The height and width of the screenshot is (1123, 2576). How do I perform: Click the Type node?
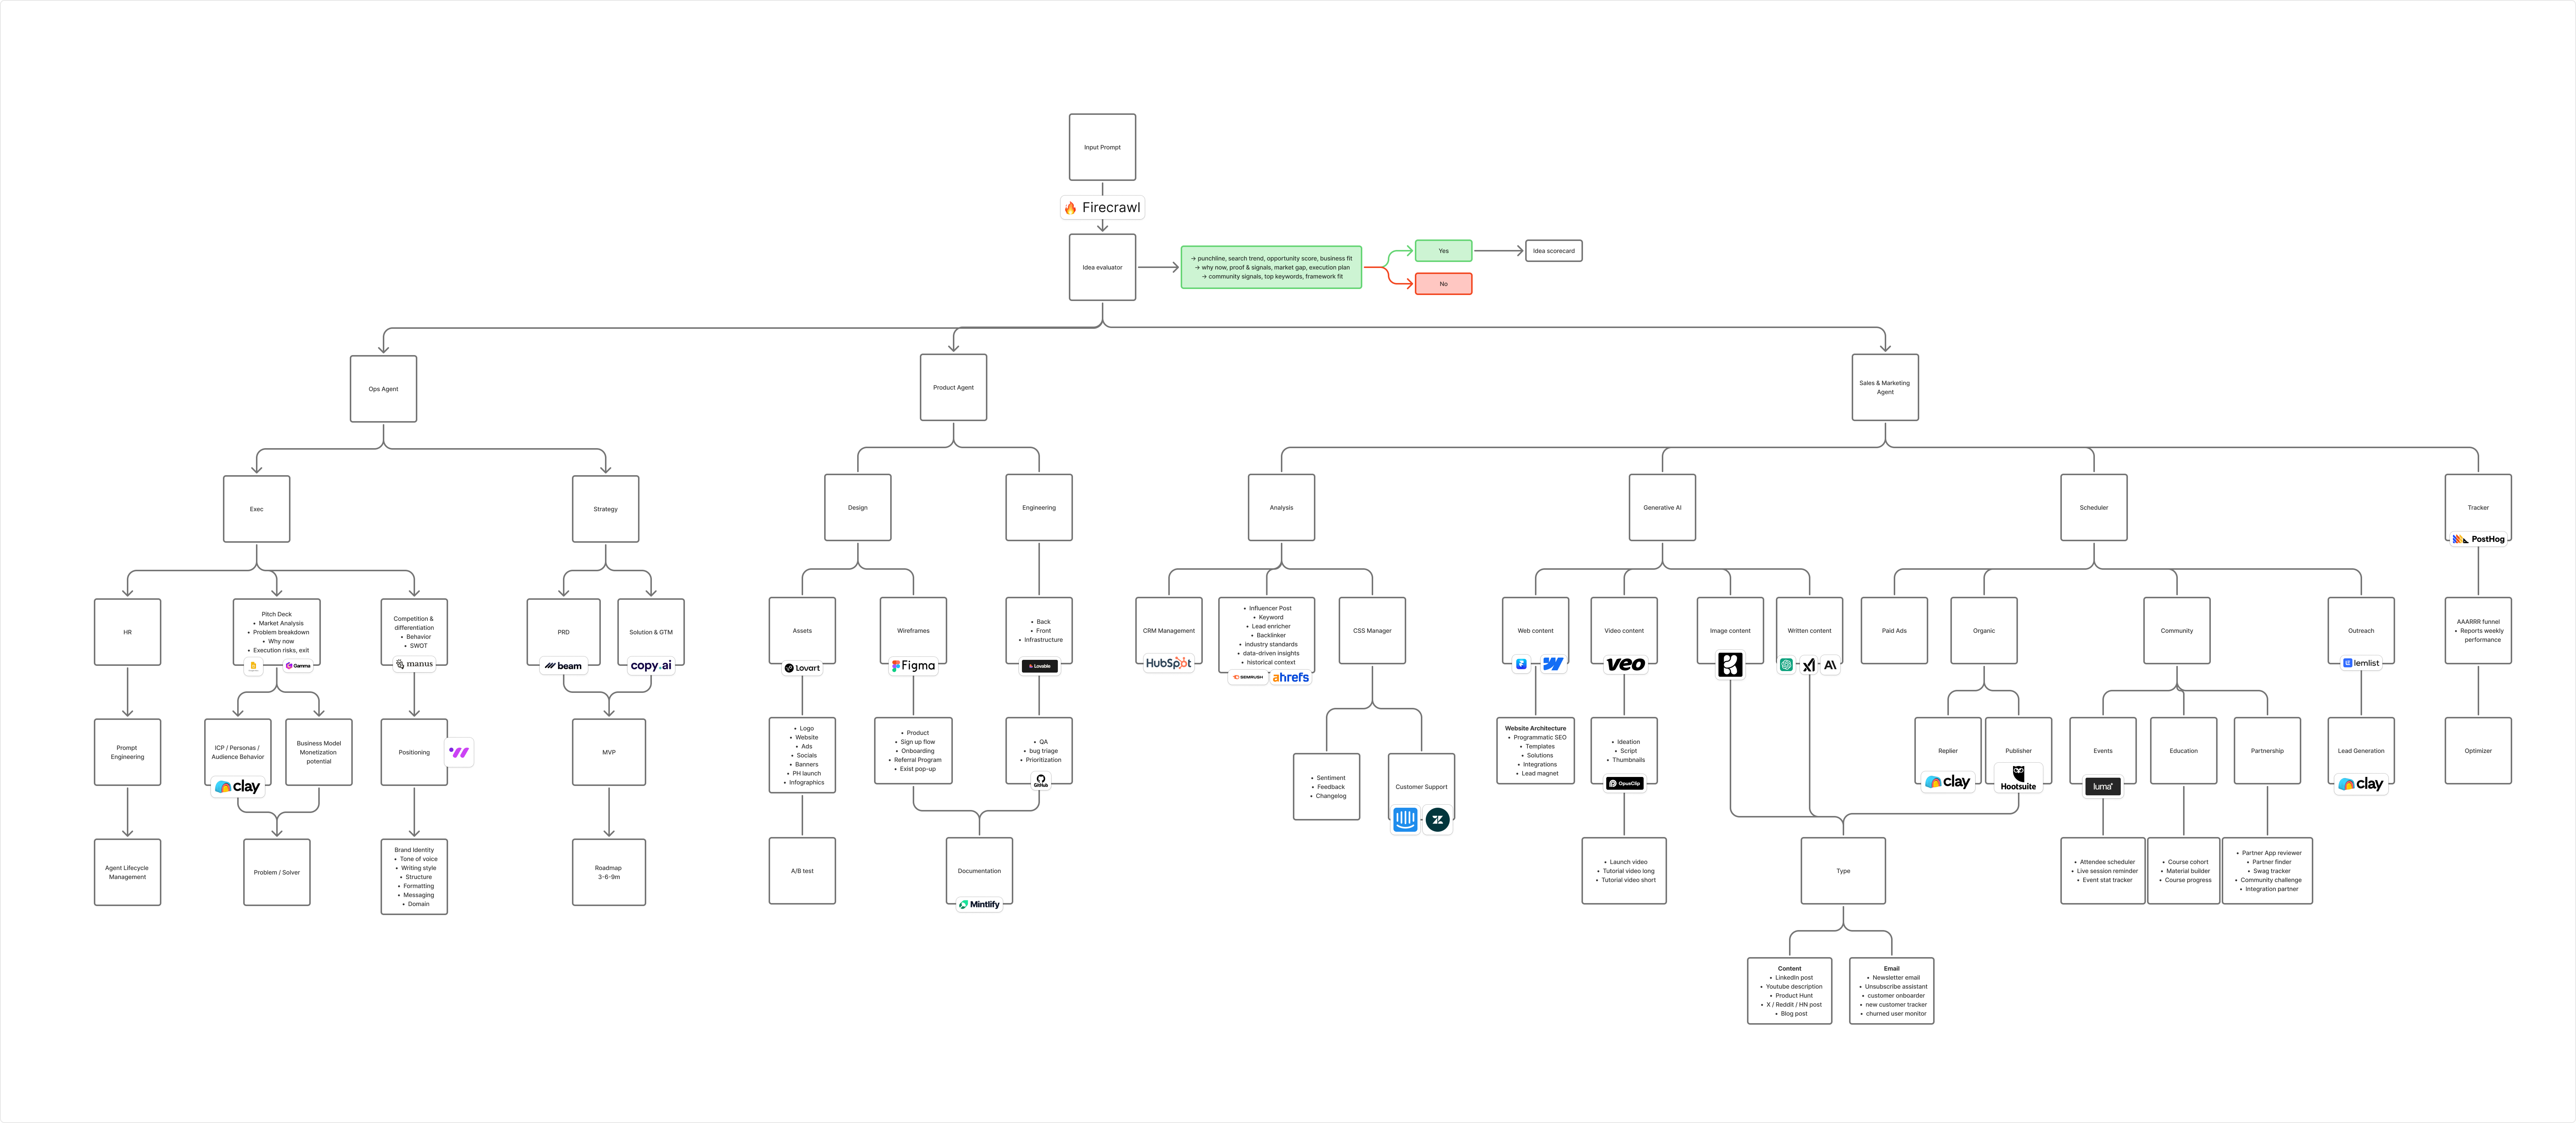coord(1843,871)
